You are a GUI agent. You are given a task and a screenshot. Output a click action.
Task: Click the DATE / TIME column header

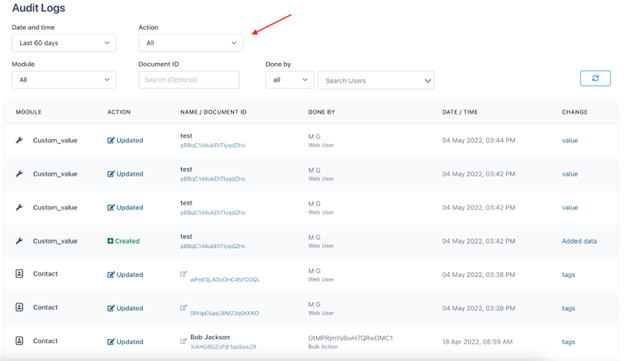click(460, 112)
